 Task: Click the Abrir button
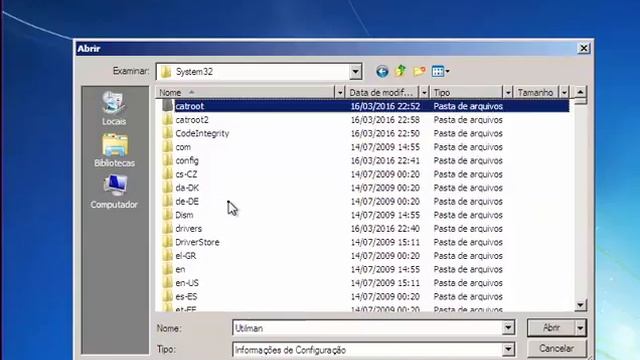tap(551, 328)
